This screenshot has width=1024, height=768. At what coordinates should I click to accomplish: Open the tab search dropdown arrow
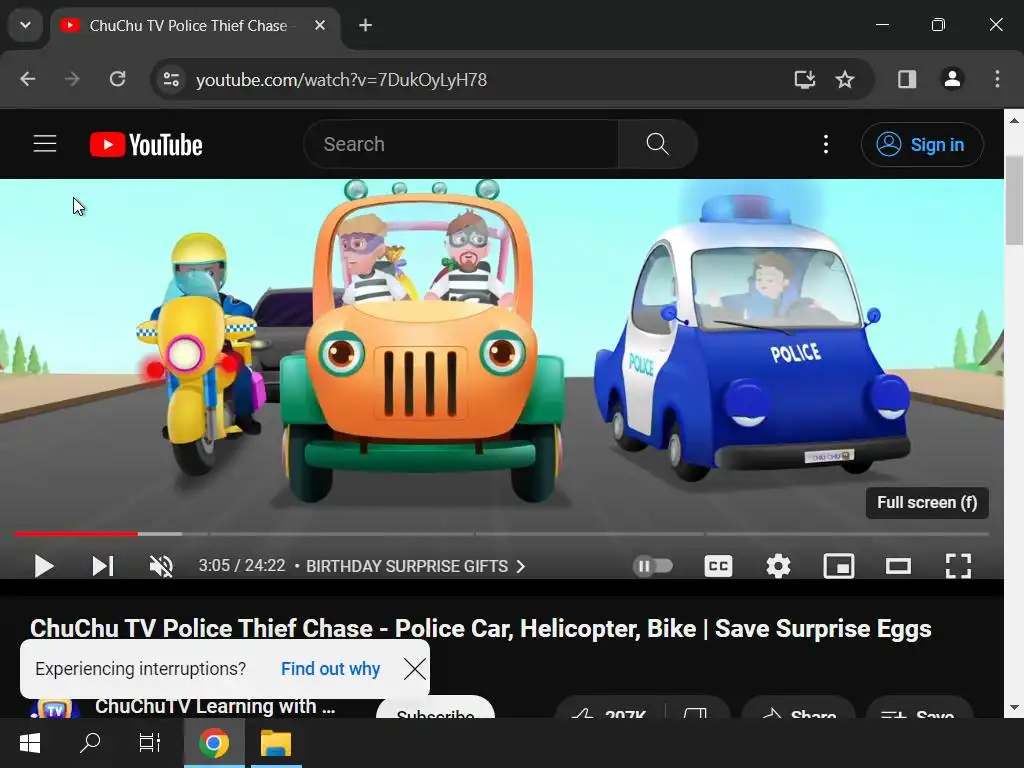coord(25,25)
